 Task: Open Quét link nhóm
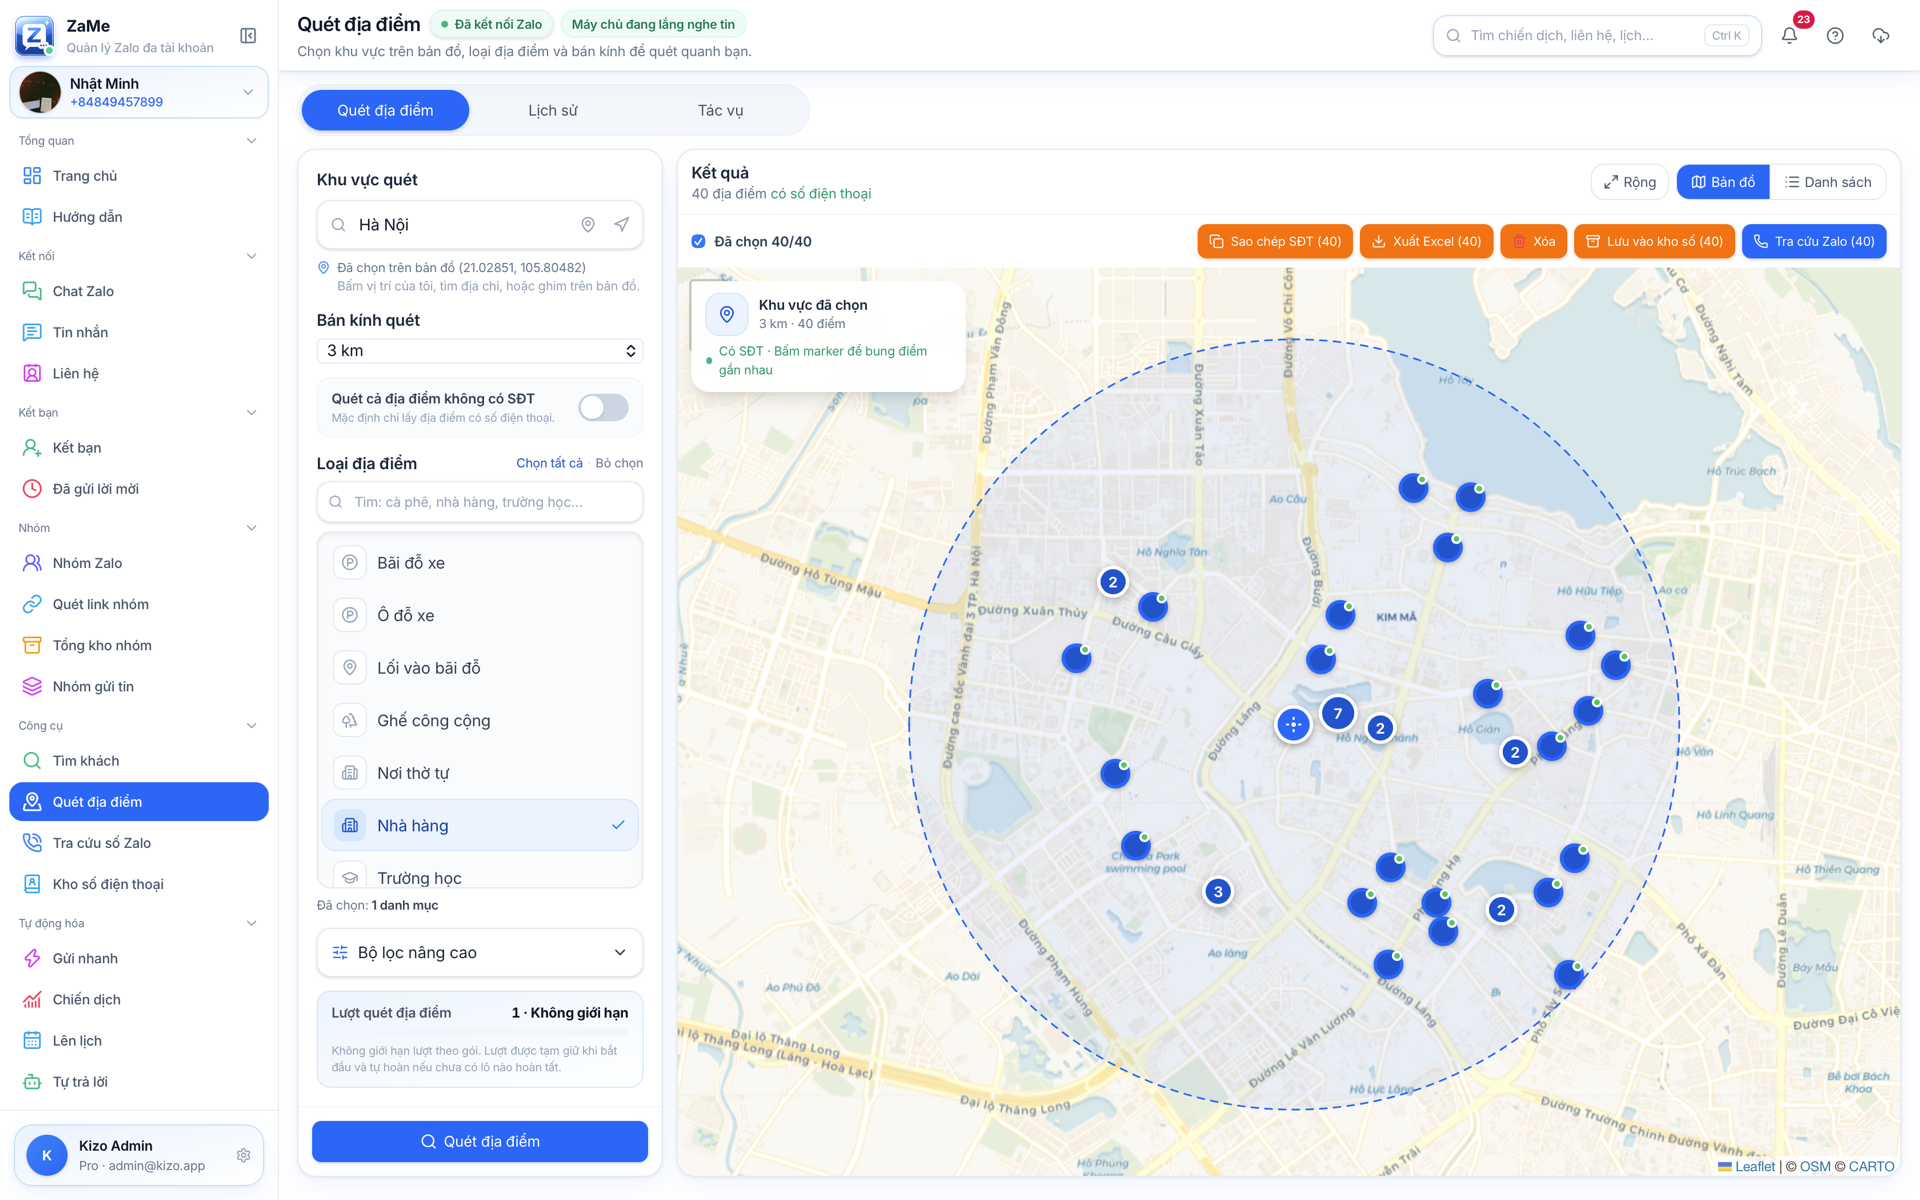click(x=139, y=604)
